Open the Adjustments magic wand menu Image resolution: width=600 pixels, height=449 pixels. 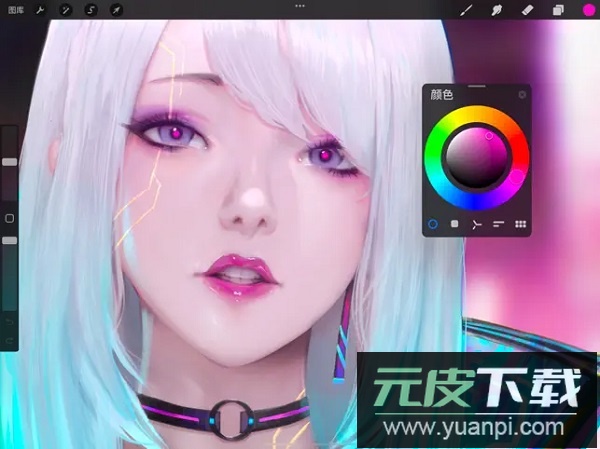65,10
